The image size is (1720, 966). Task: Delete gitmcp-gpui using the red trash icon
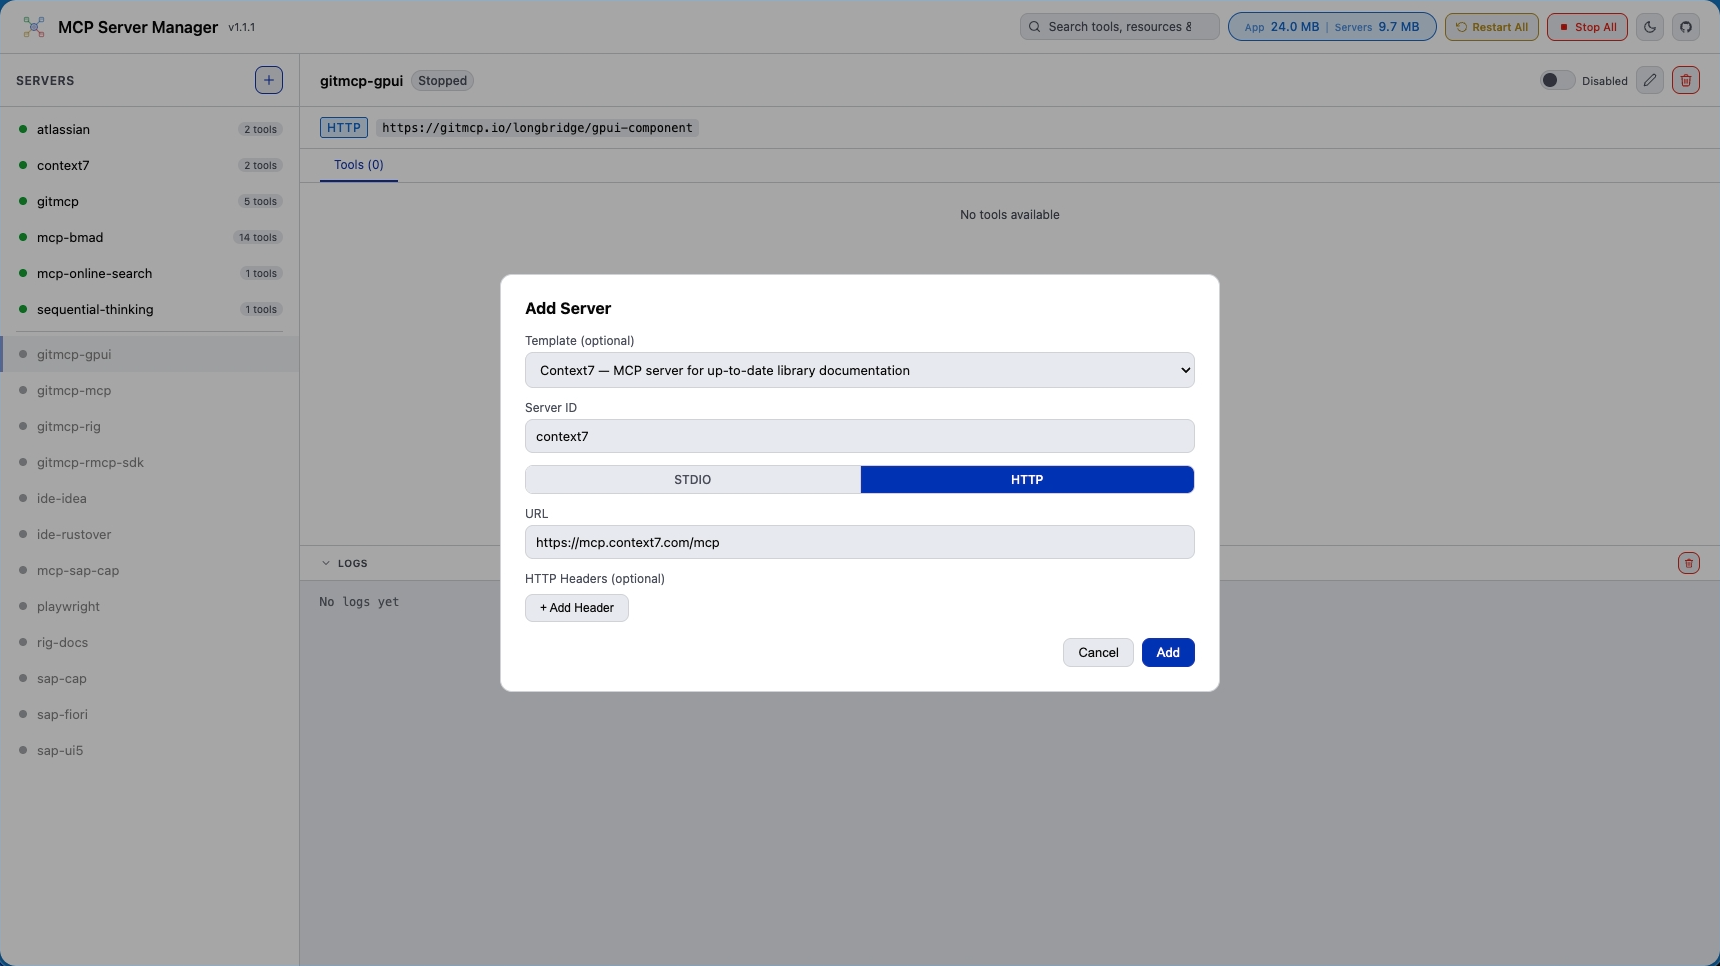[x=1688, y=80]
